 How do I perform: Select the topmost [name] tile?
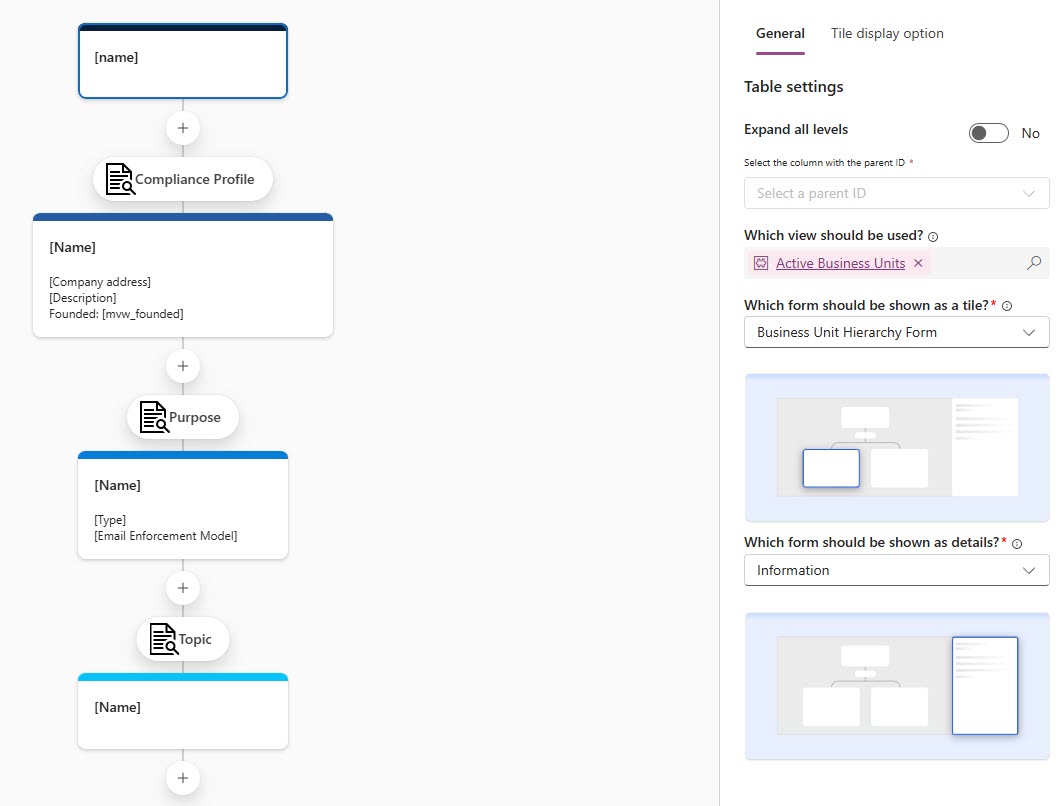[x=183, y=62]
